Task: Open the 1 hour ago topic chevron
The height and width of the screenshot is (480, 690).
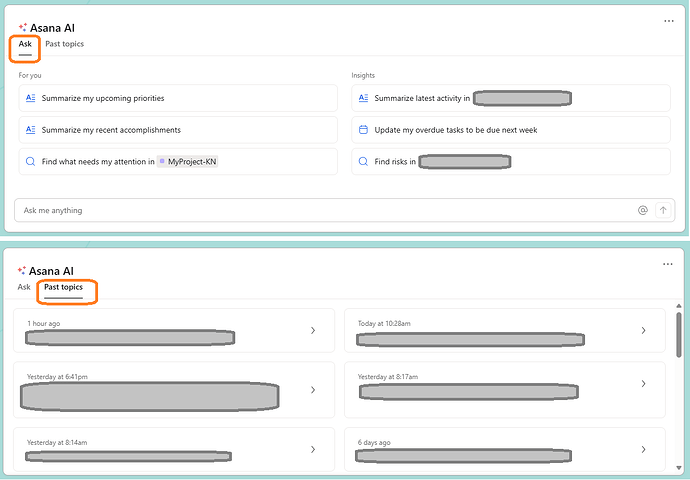Action: pyautogui.click(x=313, y=330)
